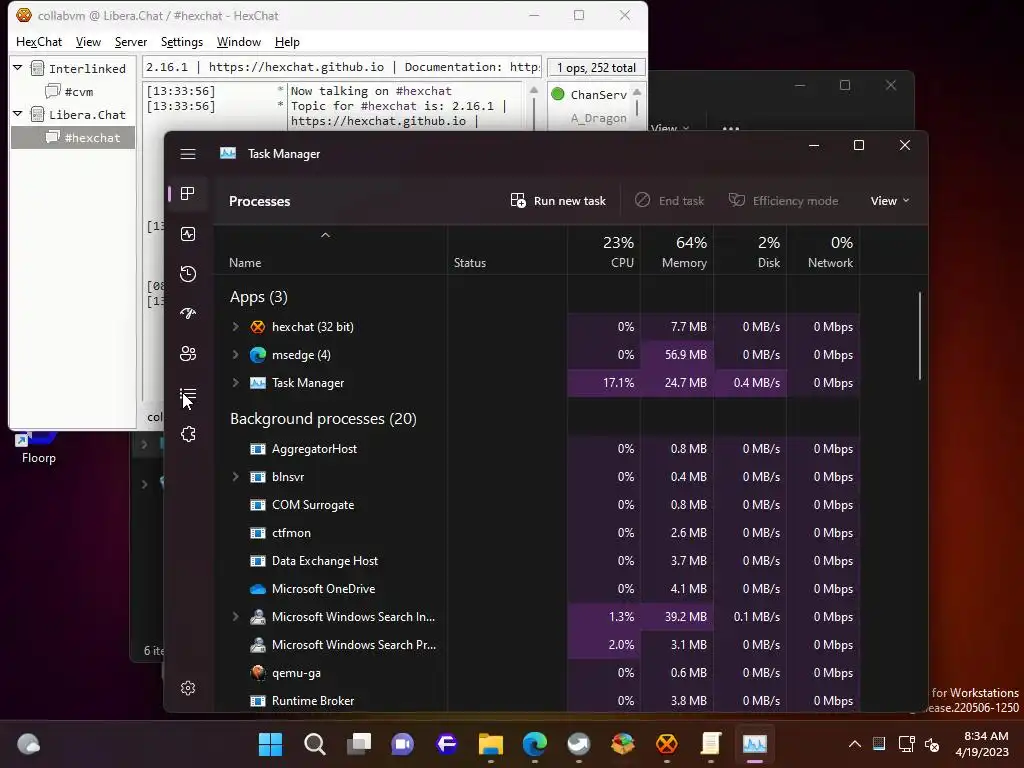Open Services page in Task Manager sidebar
1024x768 pixels.
coord(188,434)
